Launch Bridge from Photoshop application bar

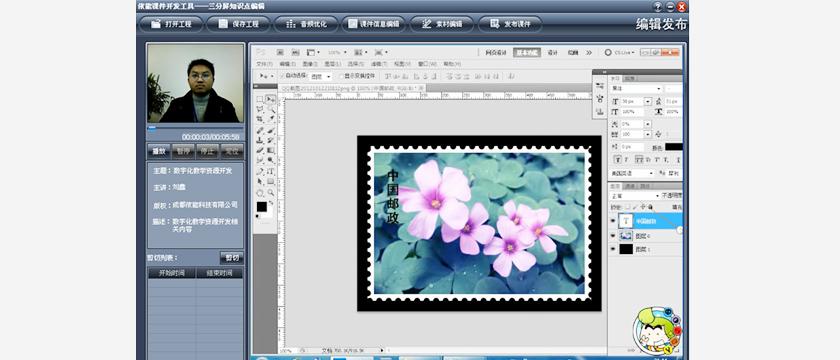[x=280, y=52]
